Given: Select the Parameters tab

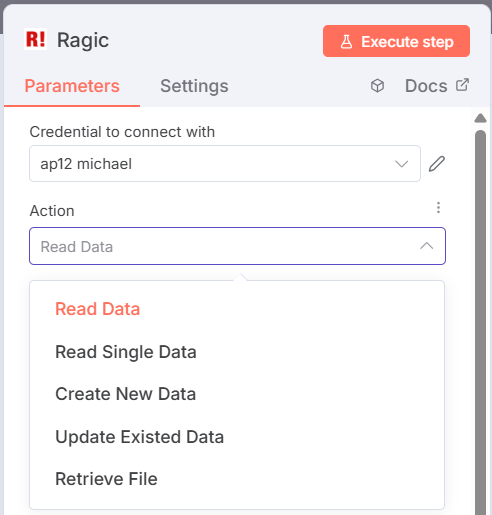Looking at the screenshot, I should coord(72,86).
